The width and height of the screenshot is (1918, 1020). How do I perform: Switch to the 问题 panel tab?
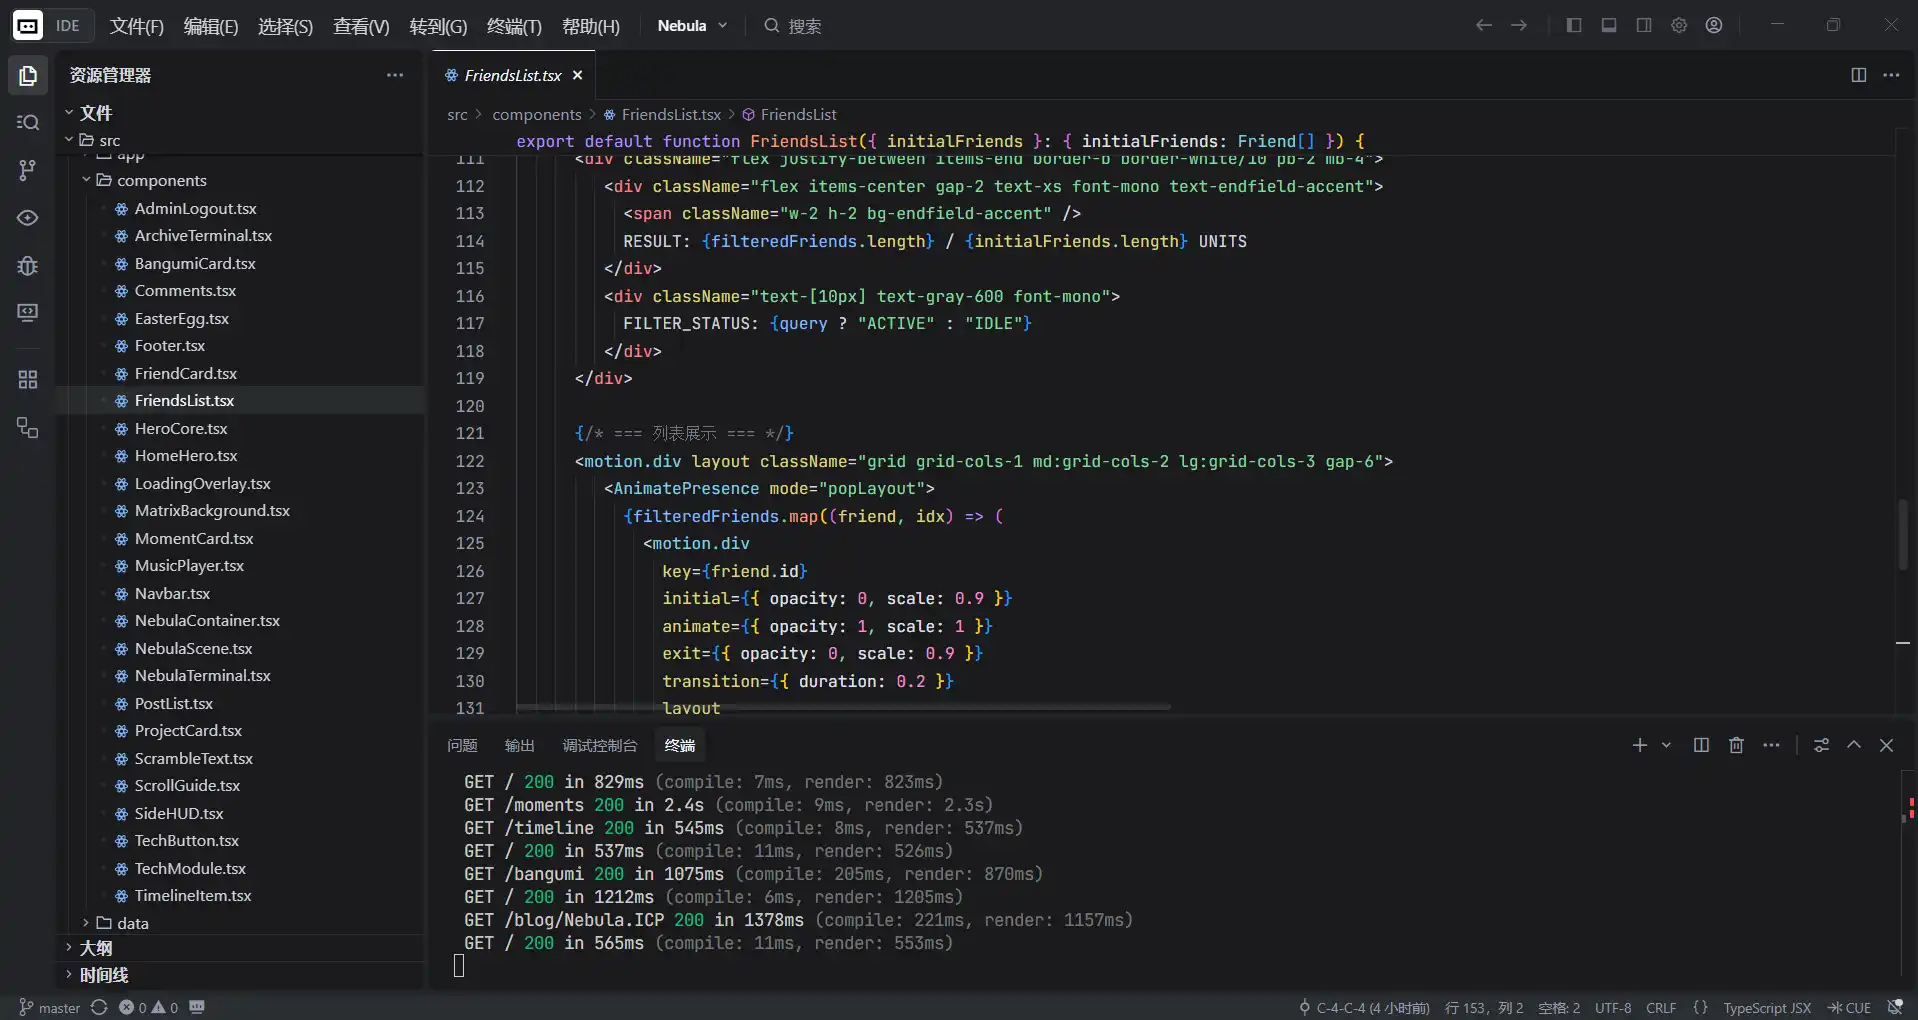pyautogui.click(x=462, y=745)
